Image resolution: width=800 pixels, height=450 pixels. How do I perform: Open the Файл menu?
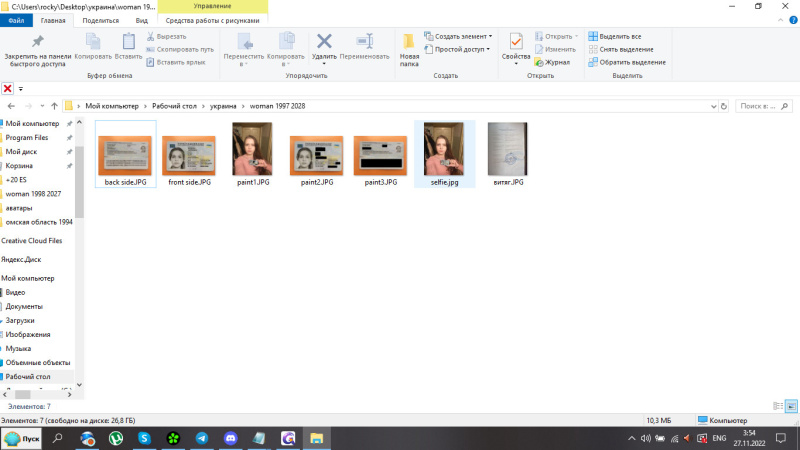pyautogui.click(x=17, y=20)
